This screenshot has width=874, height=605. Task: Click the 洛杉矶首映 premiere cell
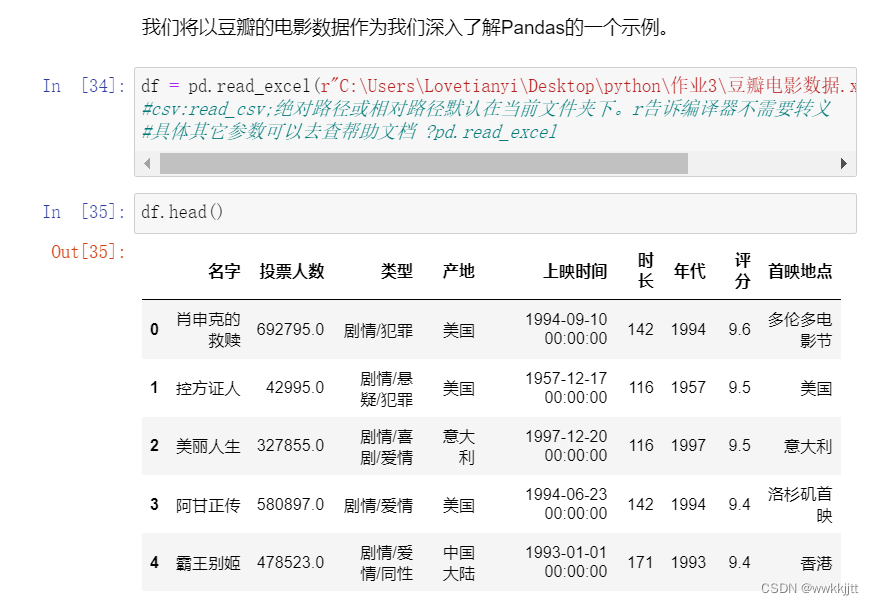coord(800,505)
